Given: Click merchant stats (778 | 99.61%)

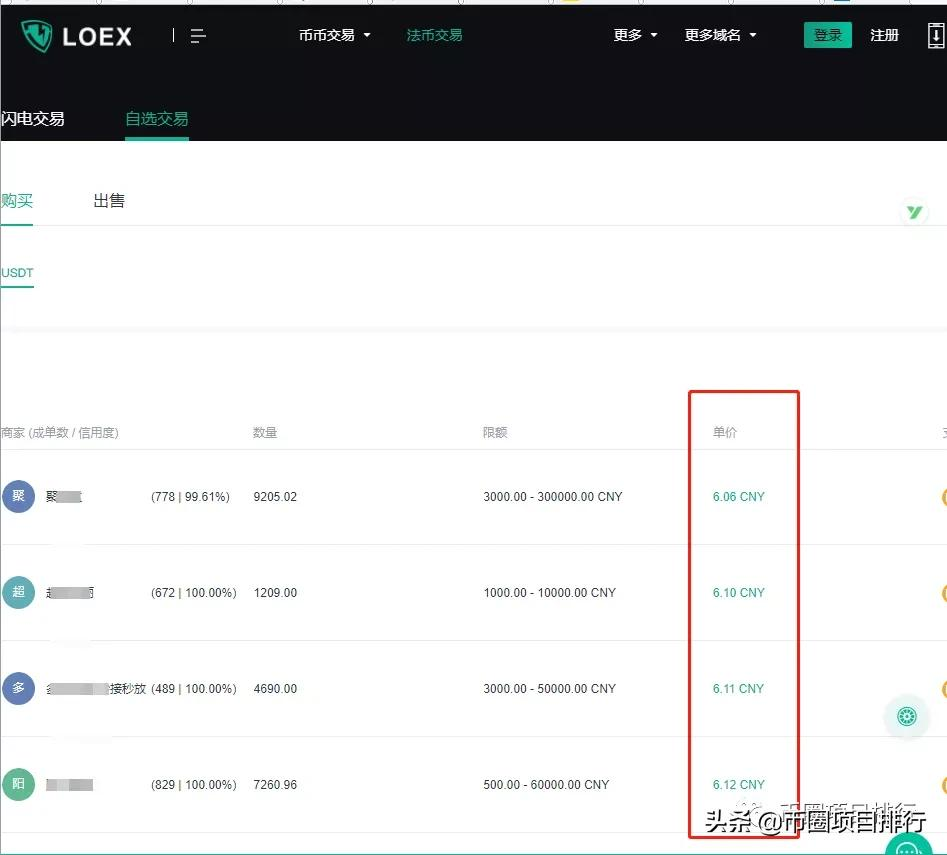Looking at the screenshot, I should [190, 496].
